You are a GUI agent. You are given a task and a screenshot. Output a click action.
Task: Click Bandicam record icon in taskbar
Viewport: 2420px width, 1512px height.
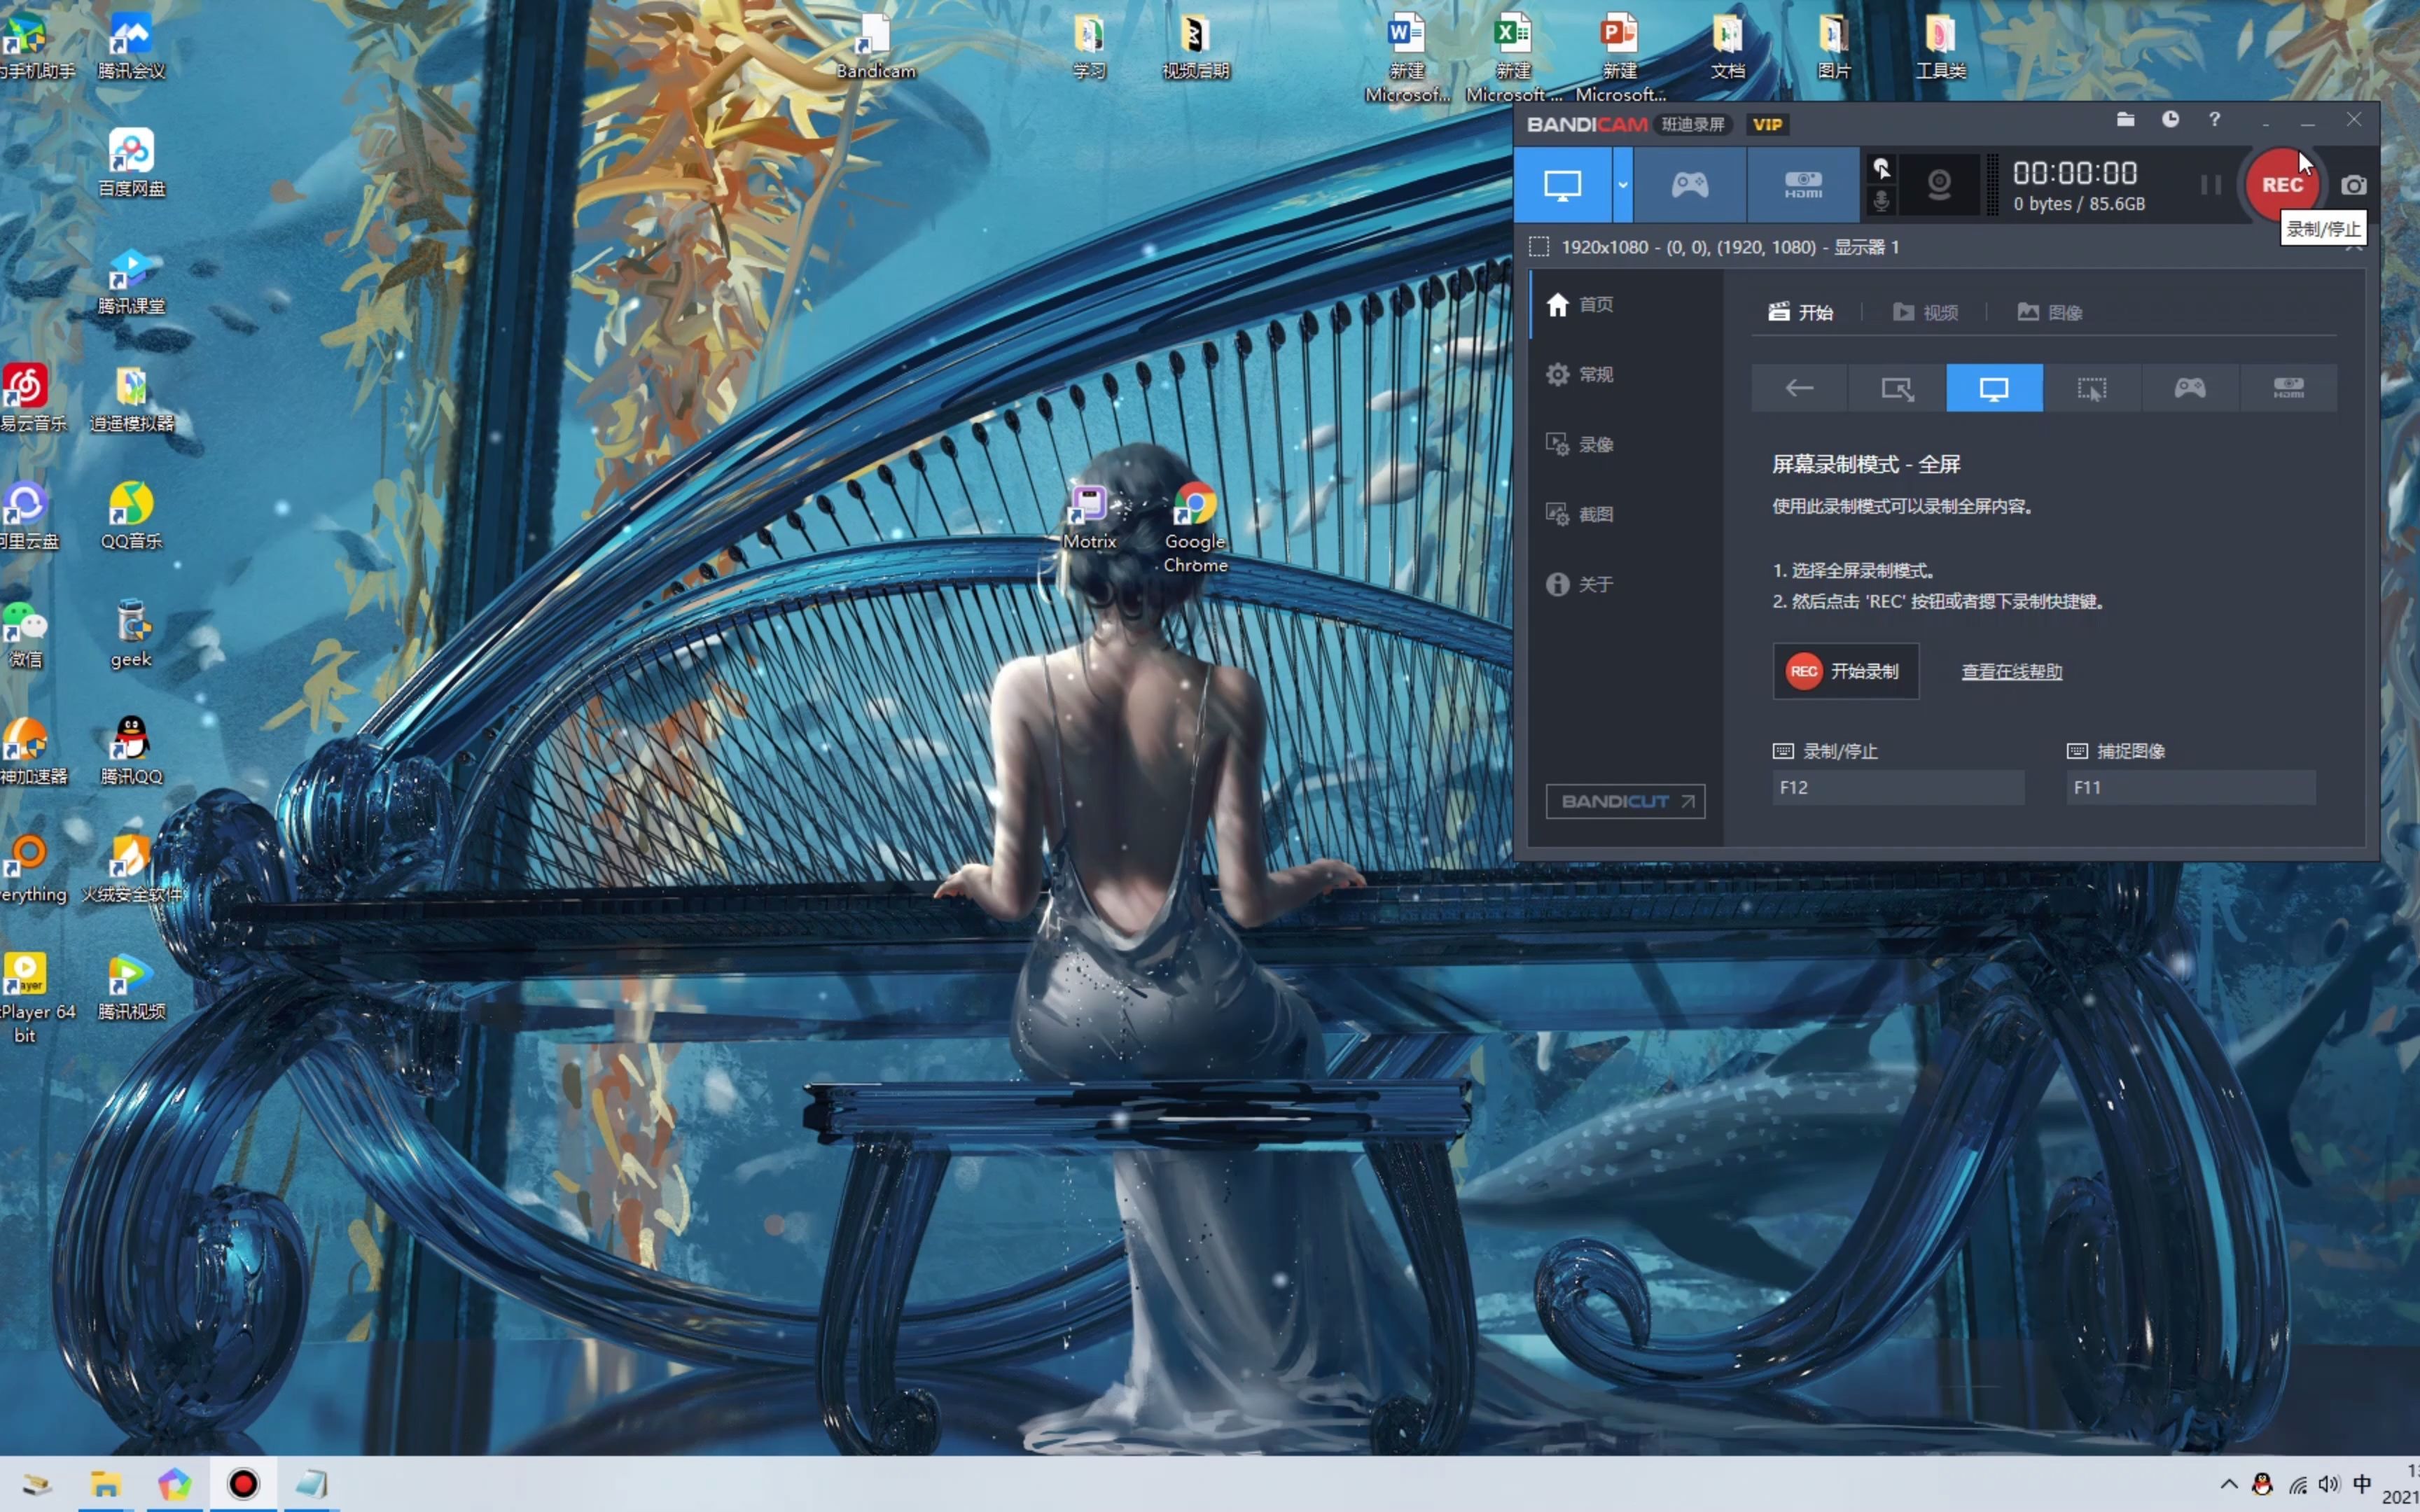(242, 1484)
